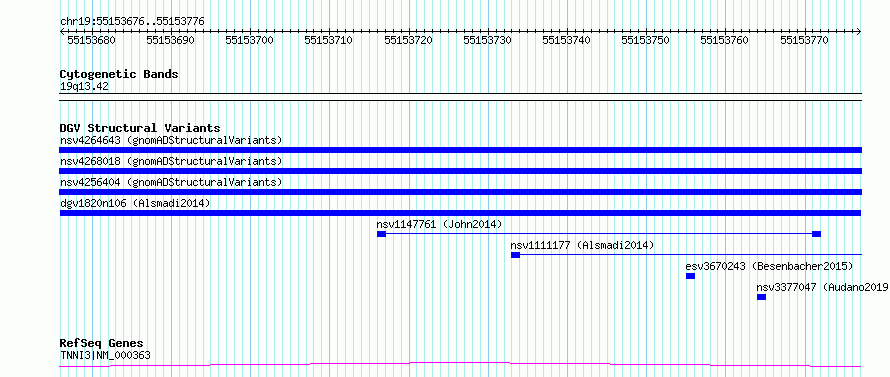The height and width of the screenshot is (377, 890).
Task: Click ruler position 55153680
Action: pyautogui.click(x=92, y=40)
